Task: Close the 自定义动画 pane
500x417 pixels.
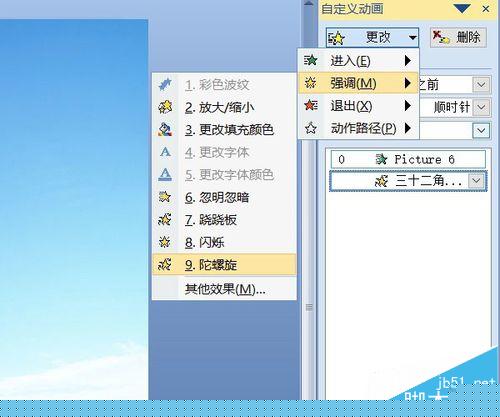Action: point(486,9)
